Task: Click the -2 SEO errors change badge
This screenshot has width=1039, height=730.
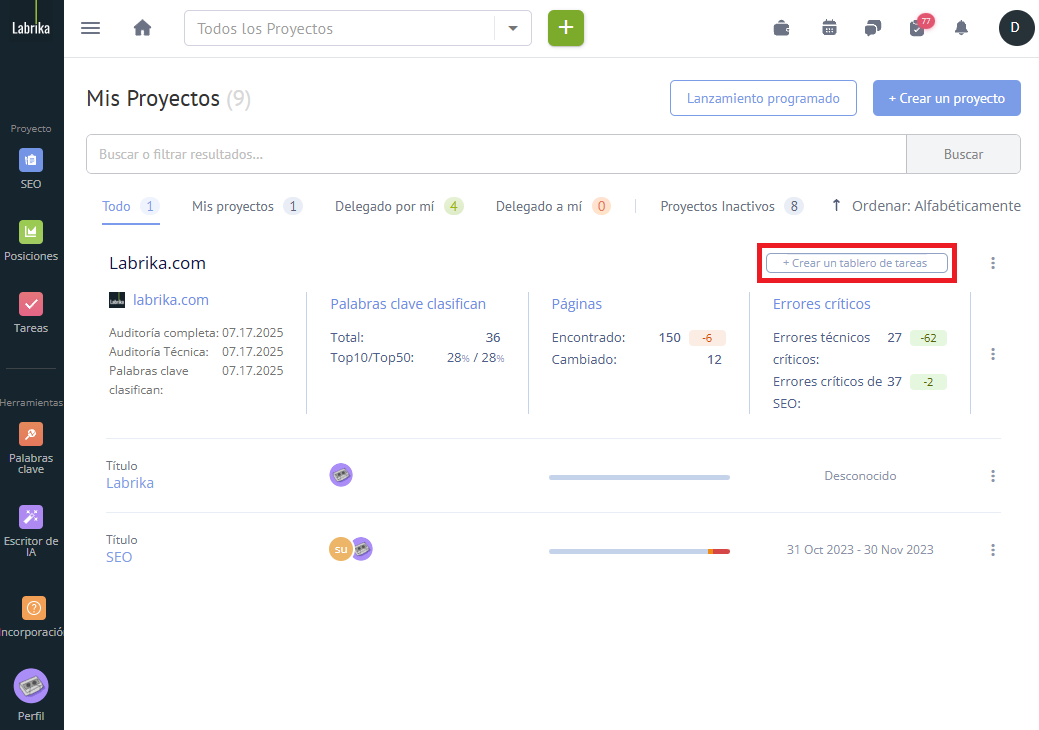Action: [x=928, y=382]
